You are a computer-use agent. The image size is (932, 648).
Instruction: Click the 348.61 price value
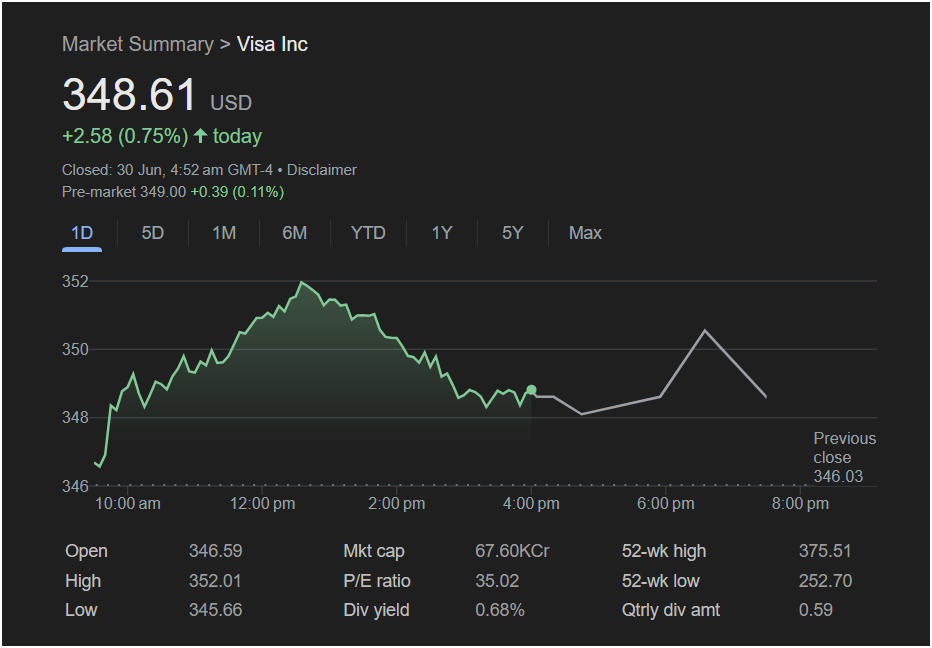129,95
